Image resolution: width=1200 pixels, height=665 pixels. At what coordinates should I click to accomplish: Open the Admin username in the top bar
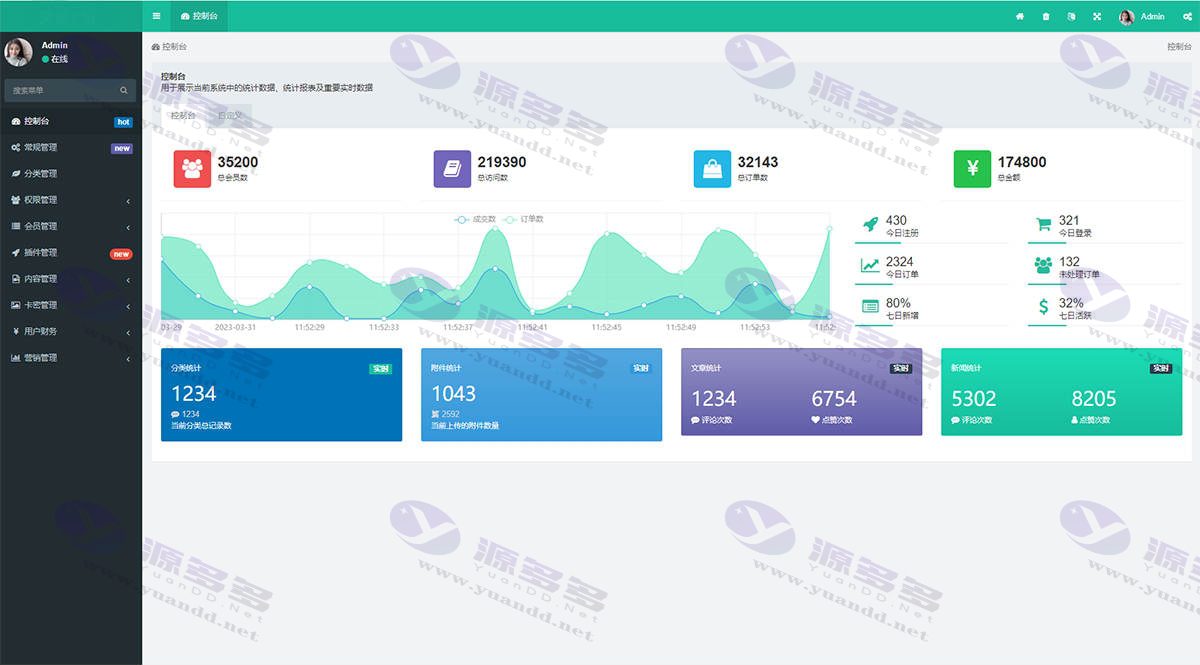pyautogui.click(x=1152, y=16)
